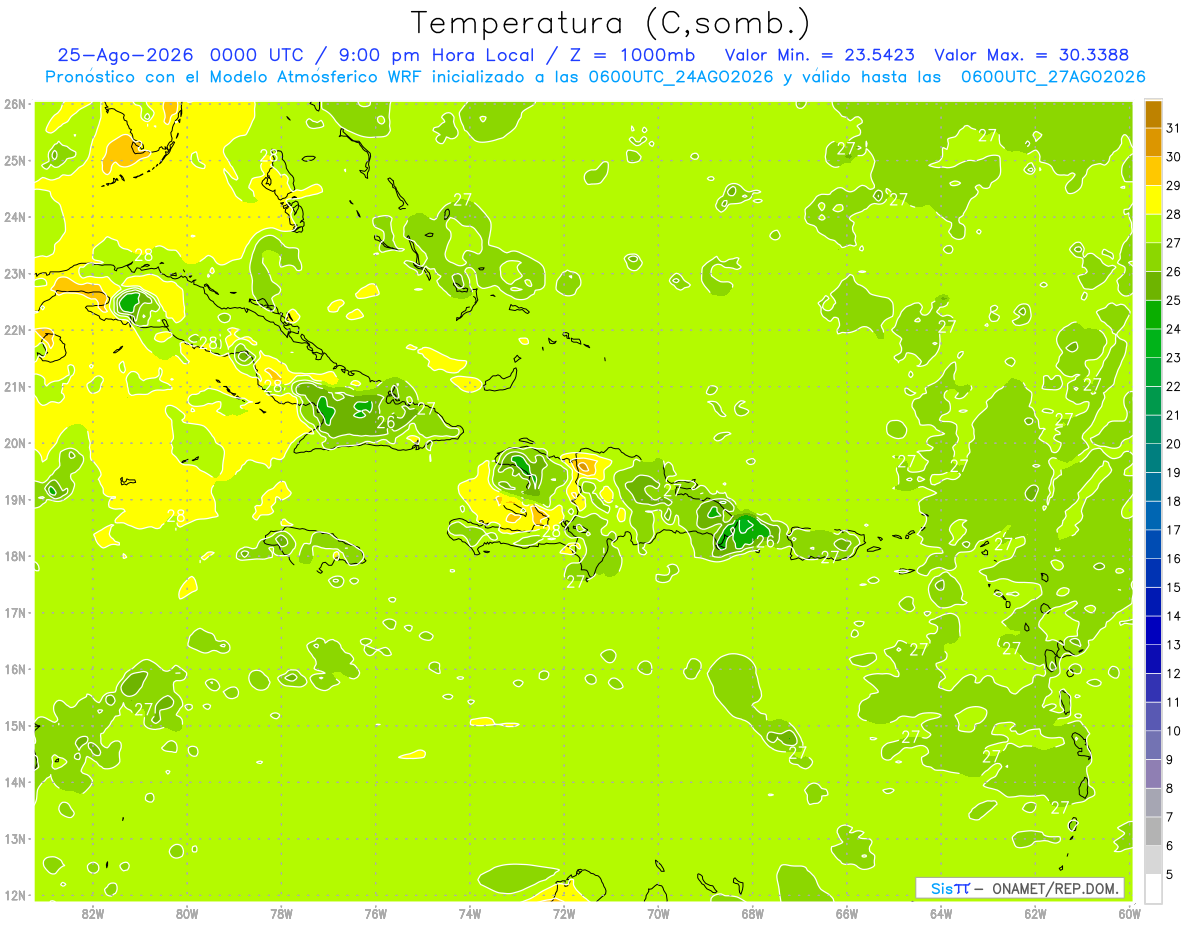Screen dimensions: 1200x927
Task: Click the '18N' latitude axis label
Action: (15, 556)
